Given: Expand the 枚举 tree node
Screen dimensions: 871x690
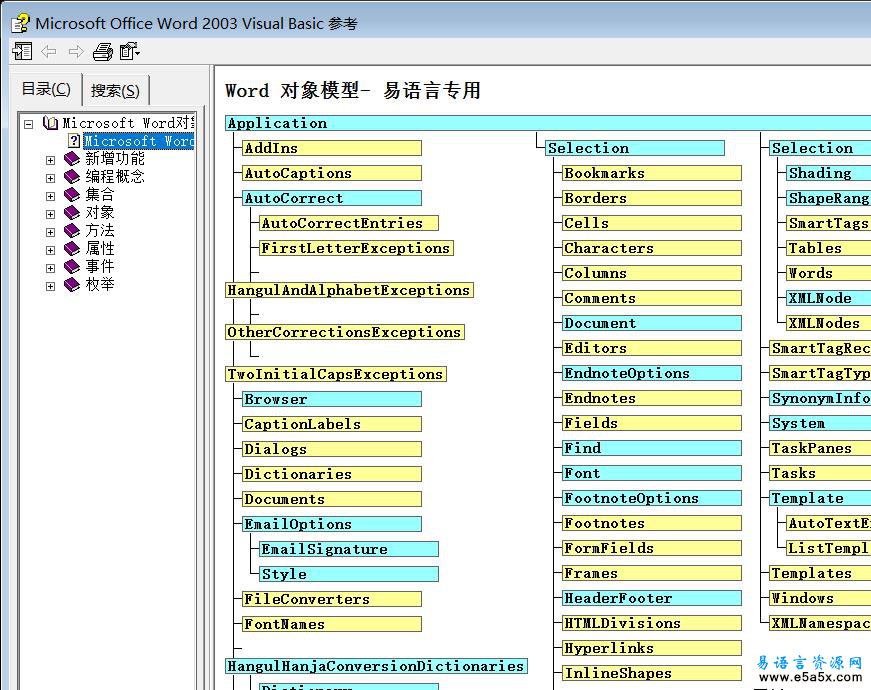Looking at the screenshot, I should tap(50, 285).
